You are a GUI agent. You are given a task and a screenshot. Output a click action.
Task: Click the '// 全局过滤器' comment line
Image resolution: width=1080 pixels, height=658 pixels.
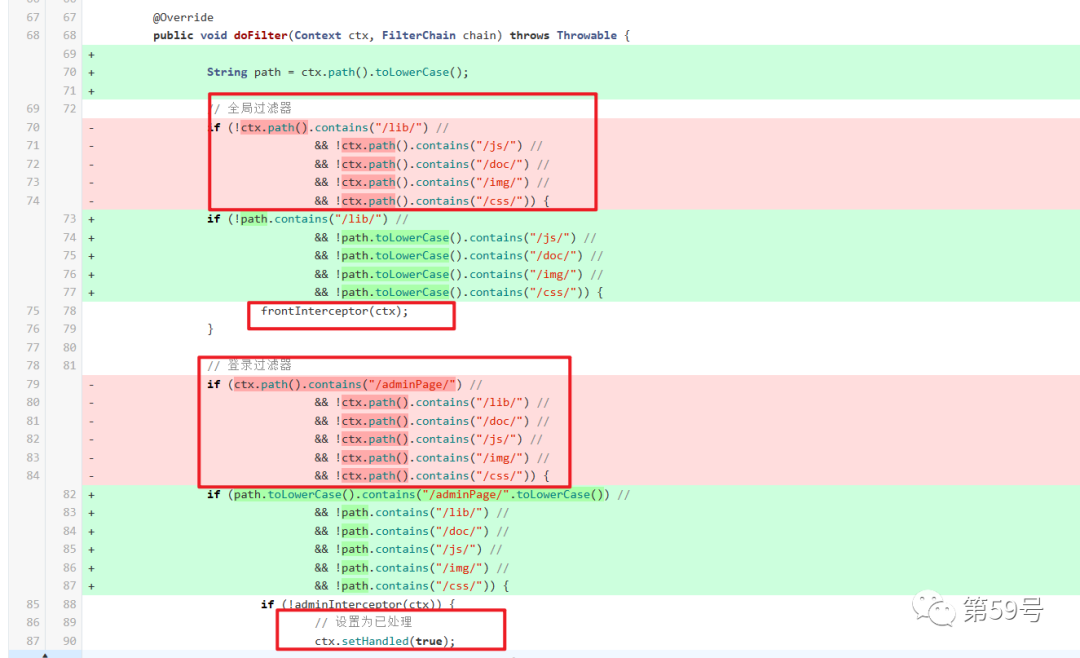pos(250,108)
